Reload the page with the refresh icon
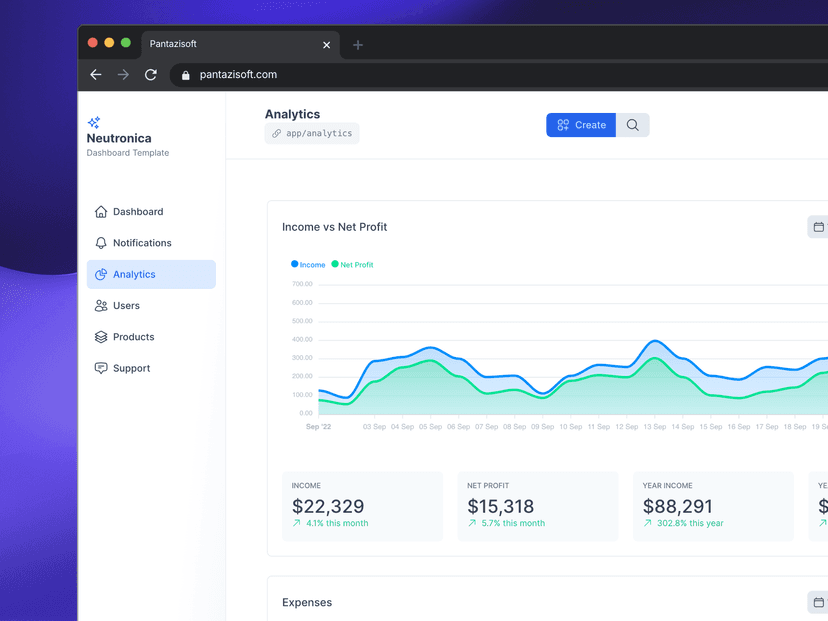828x621 pixels. [x=150, y=74]
